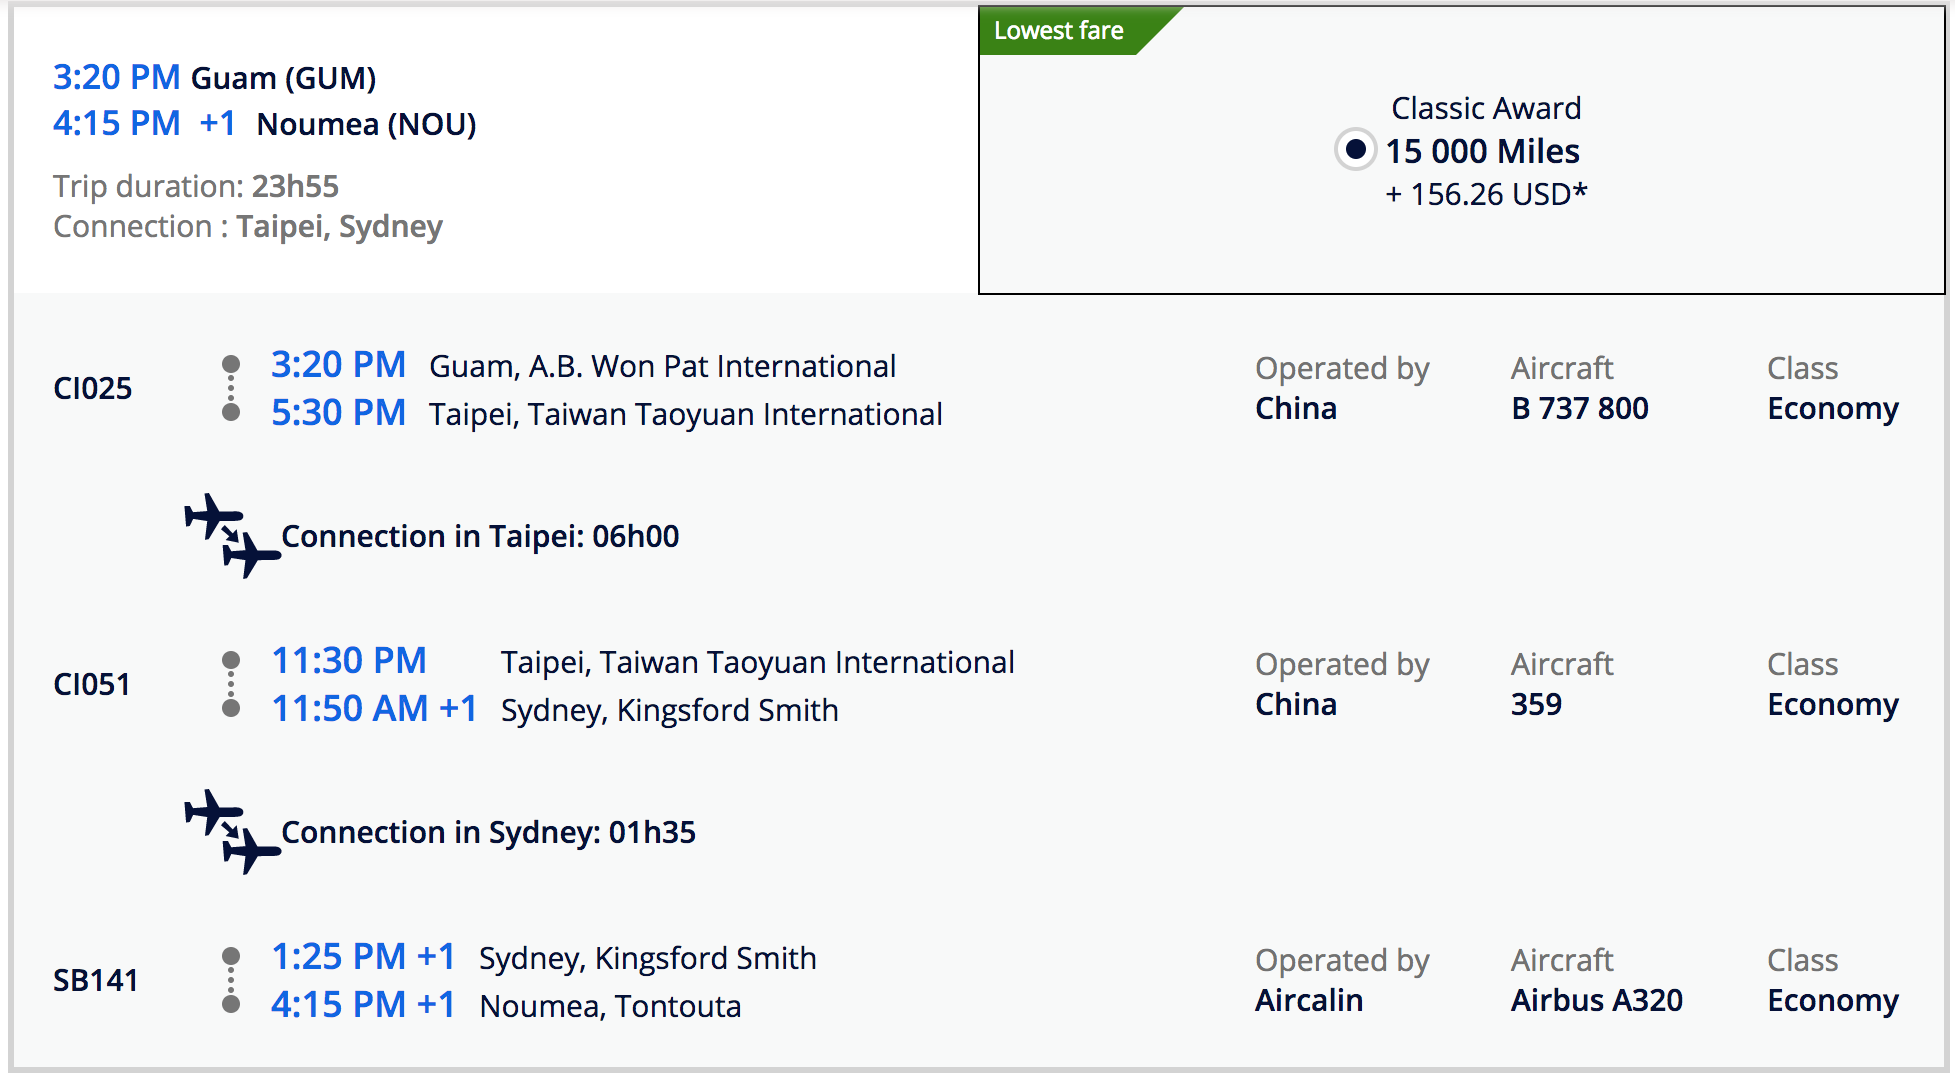Screen dimensions: 1955x1076
Task: Click the Taipei connection transfer icon
Action: (231, 536)
